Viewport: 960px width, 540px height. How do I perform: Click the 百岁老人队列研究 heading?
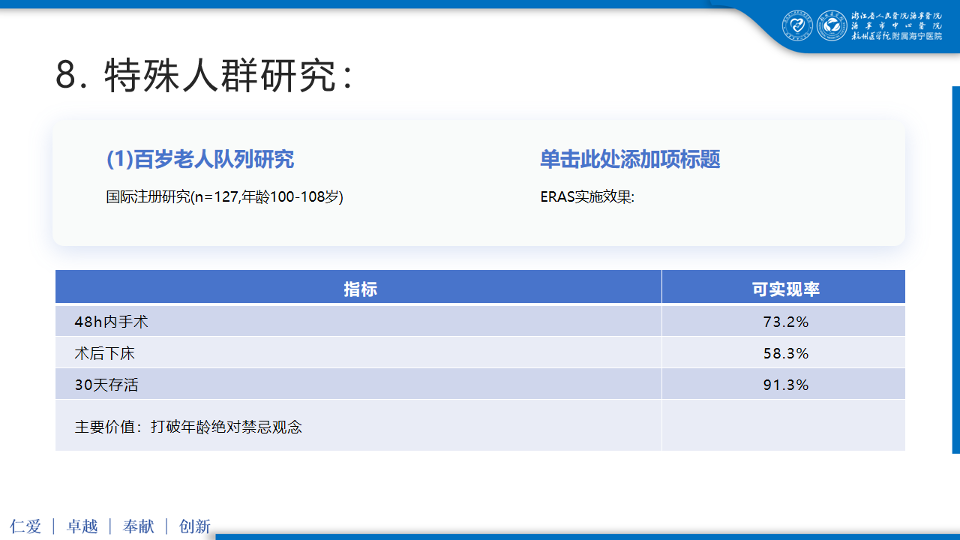[x=200, y=160]
